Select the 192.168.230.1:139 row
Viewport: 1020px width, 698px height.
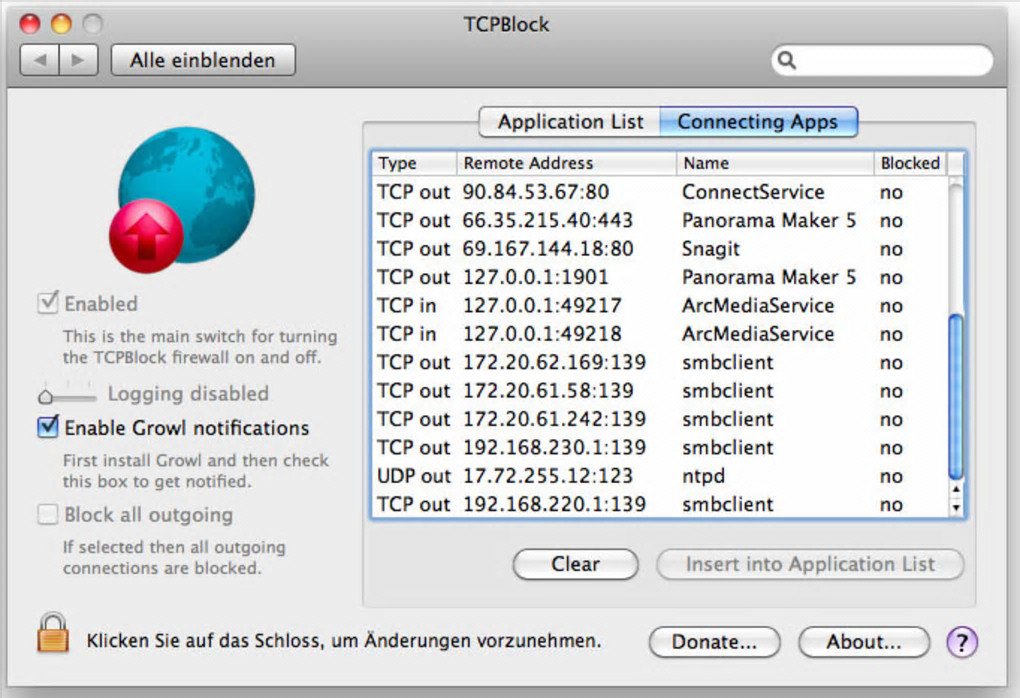(660, 448)
